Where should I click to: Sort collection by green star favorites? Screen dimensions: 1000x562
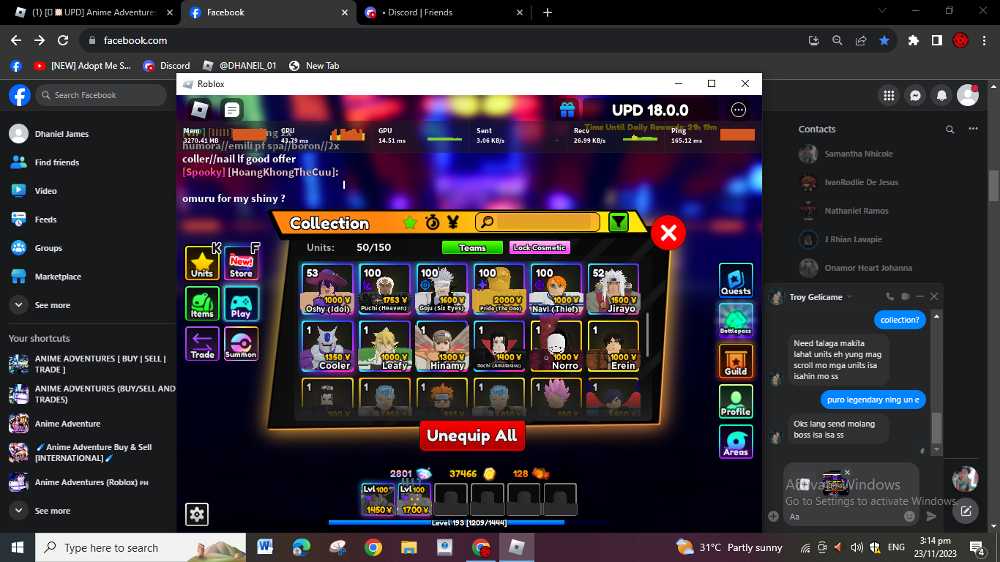(x=410, y=222)
